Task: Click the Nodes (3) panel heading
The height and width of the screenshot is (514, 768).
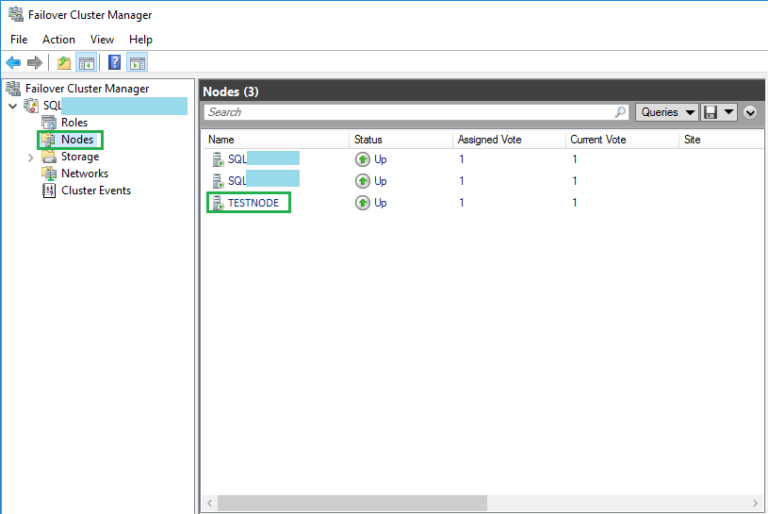Action: click(x=231, y=92)
